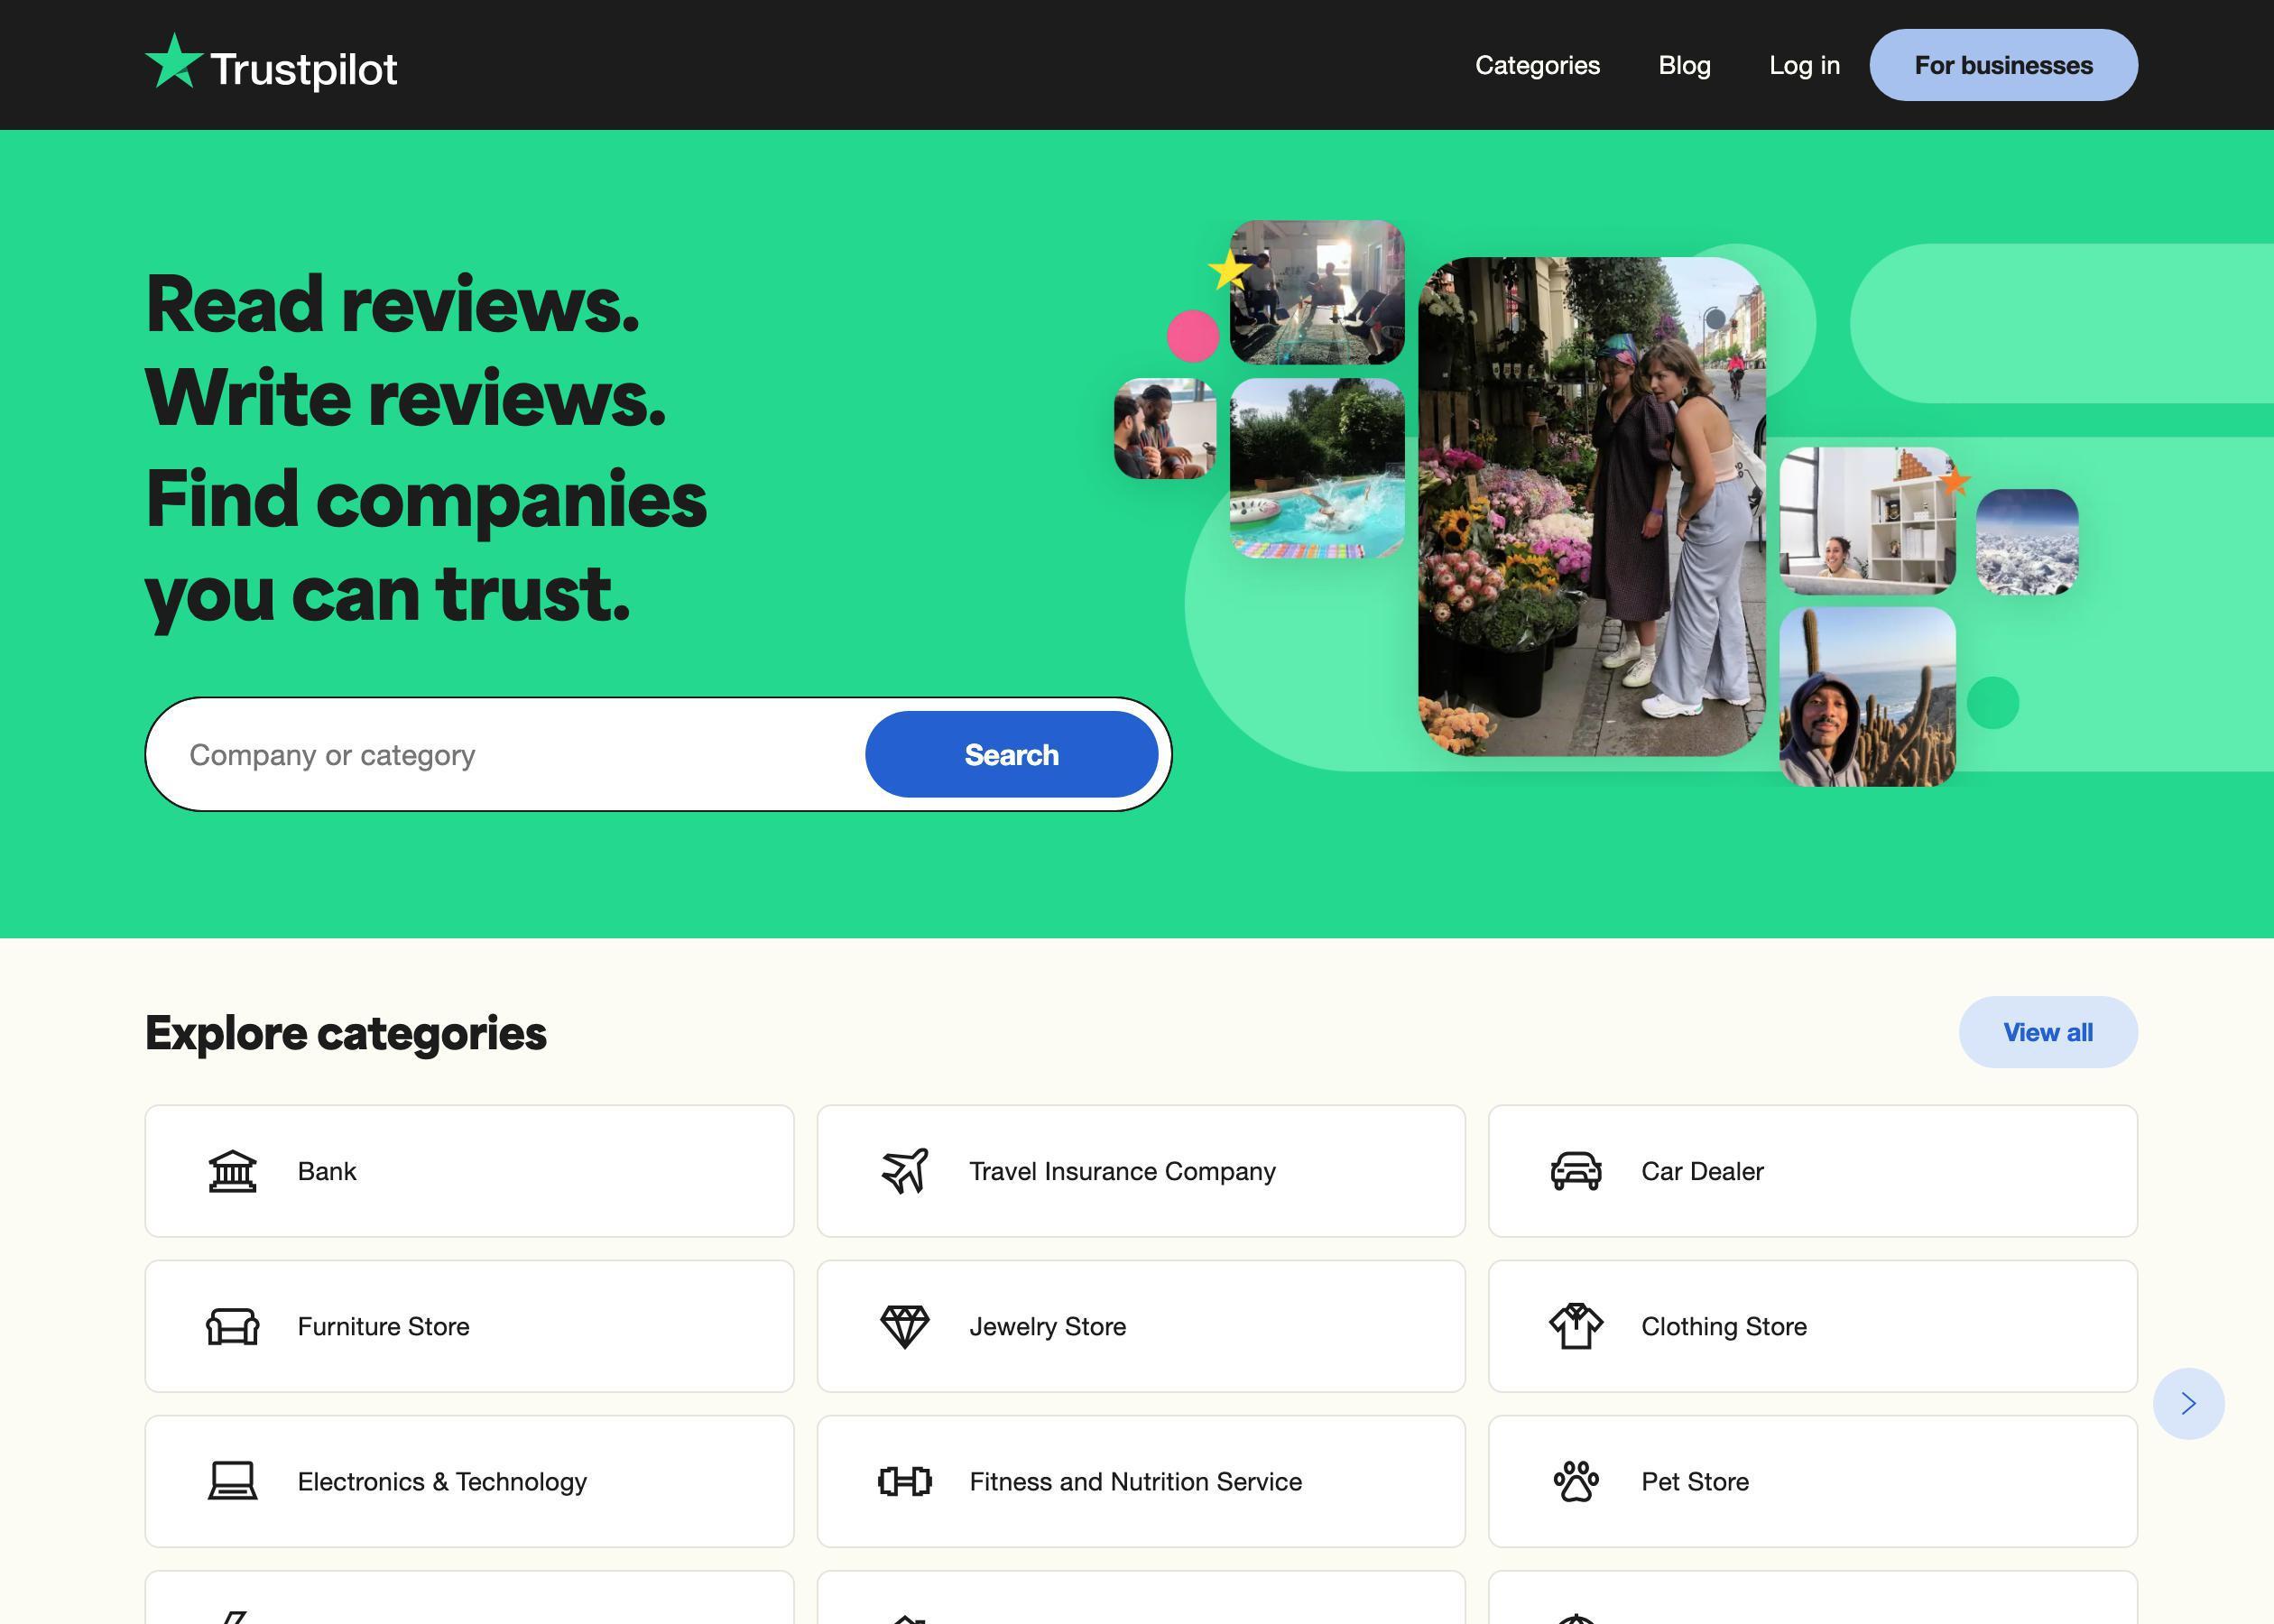Click the Bank category icon
Image resolution: width=2274 pixels, height=1624 pixels.
click(x=232, y=1170)
